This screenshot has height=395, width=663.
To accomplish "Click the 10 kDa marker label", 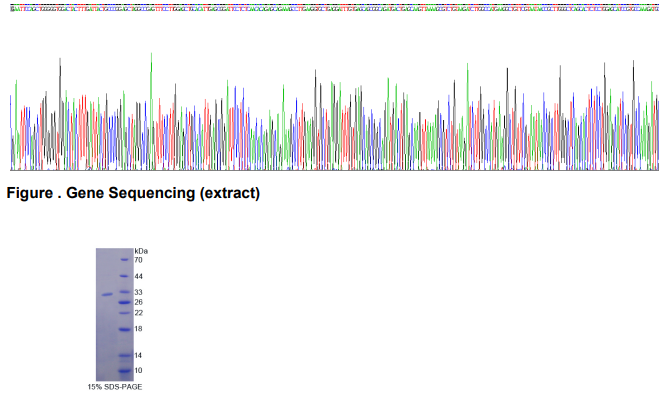I will (138, 370).
